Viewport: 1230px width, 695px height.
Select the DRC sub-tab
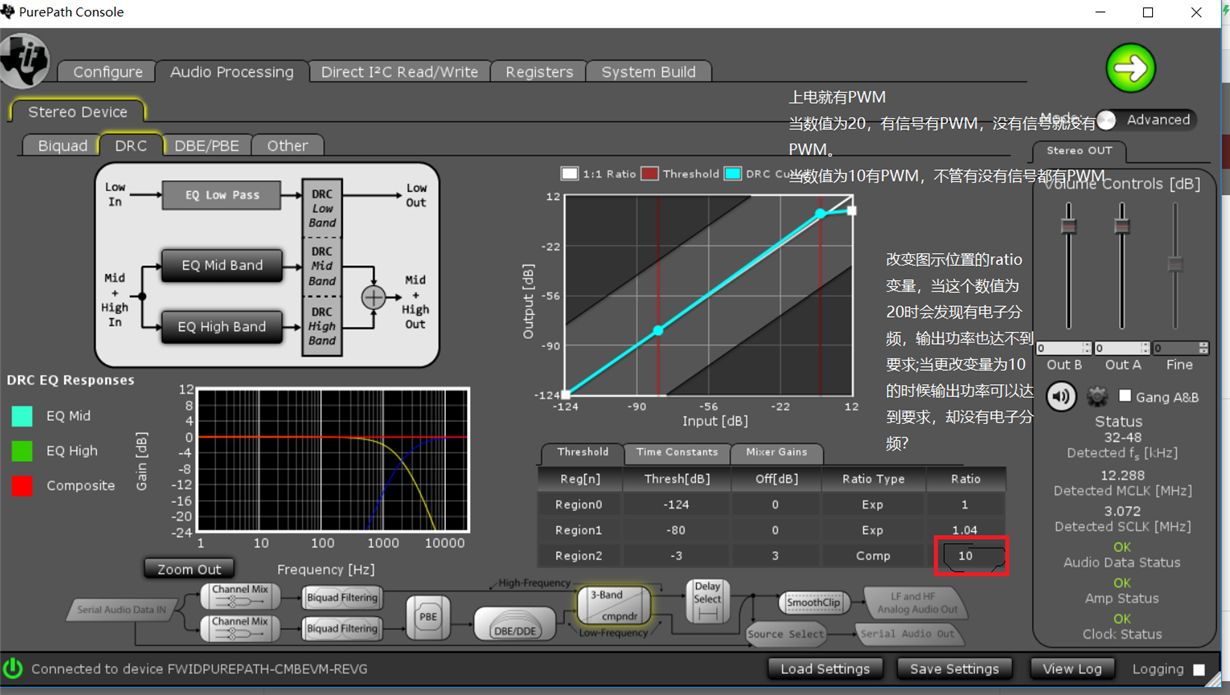[x=131, y=146]
